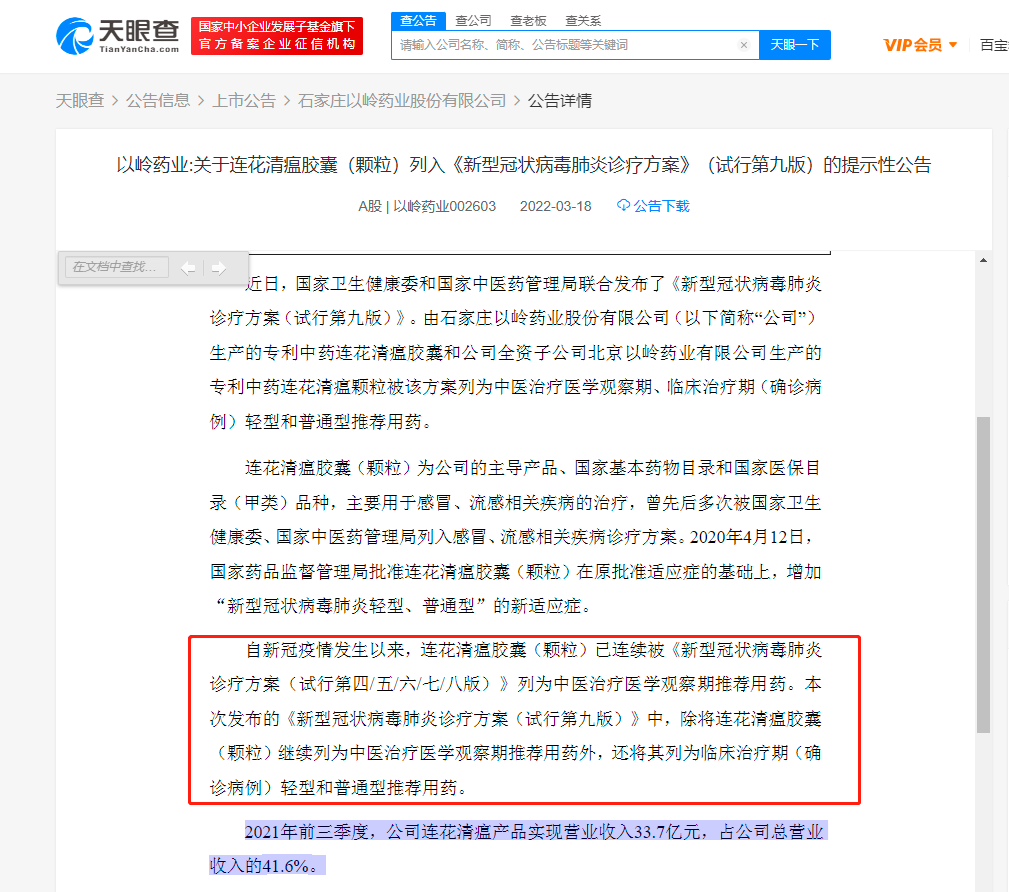Switch to the 查公司 tab

(x=473, y=21)
